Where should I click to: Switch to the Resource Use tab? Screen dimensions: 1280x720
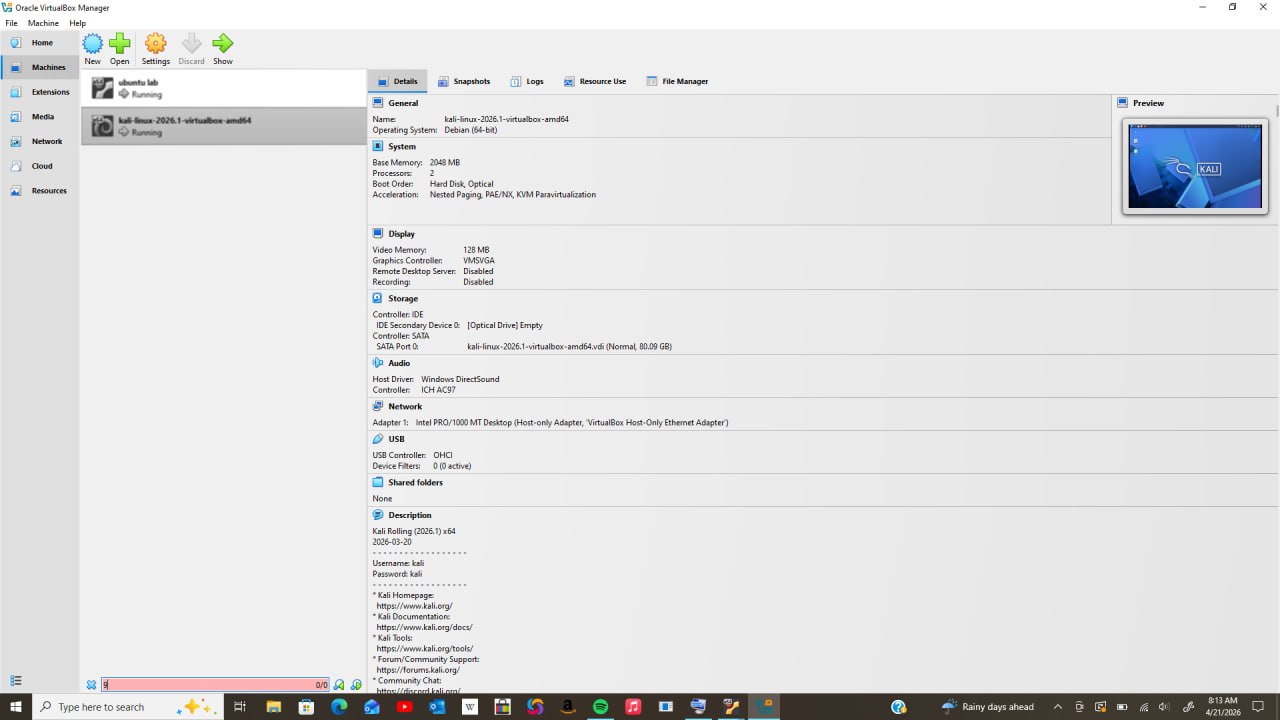[x=595, y=81]
